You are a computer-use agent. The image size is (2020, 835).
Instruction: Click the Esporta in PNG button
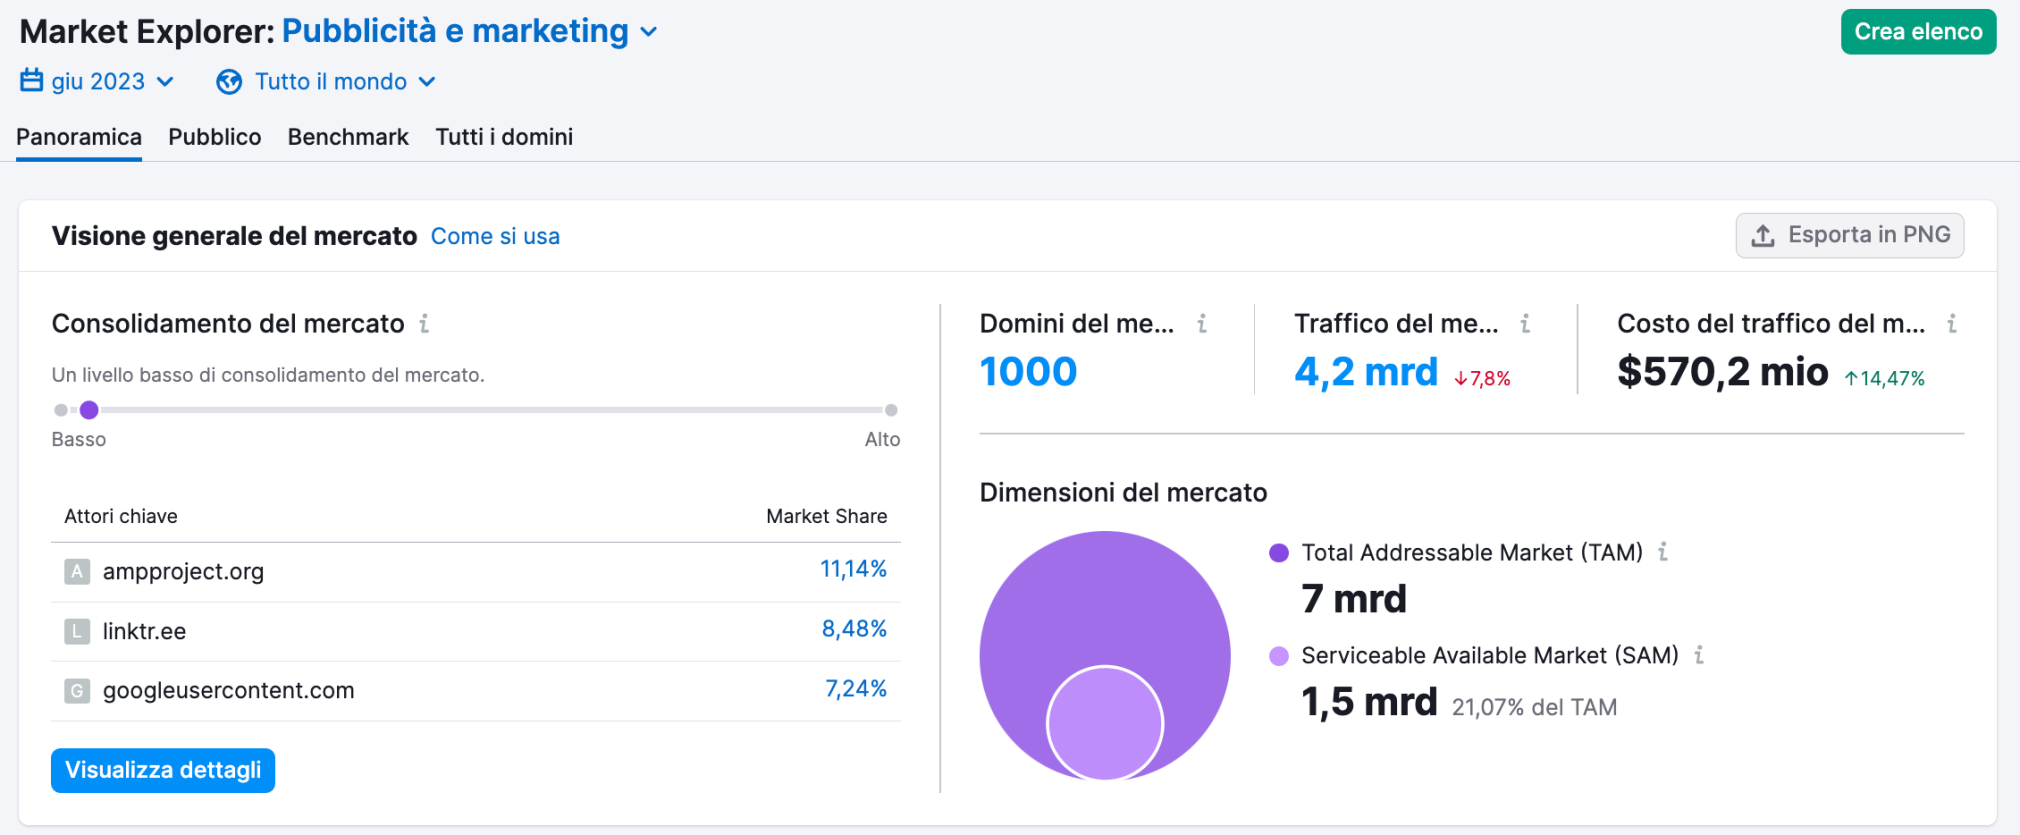pyautogui.click(x=1850, y=235)
